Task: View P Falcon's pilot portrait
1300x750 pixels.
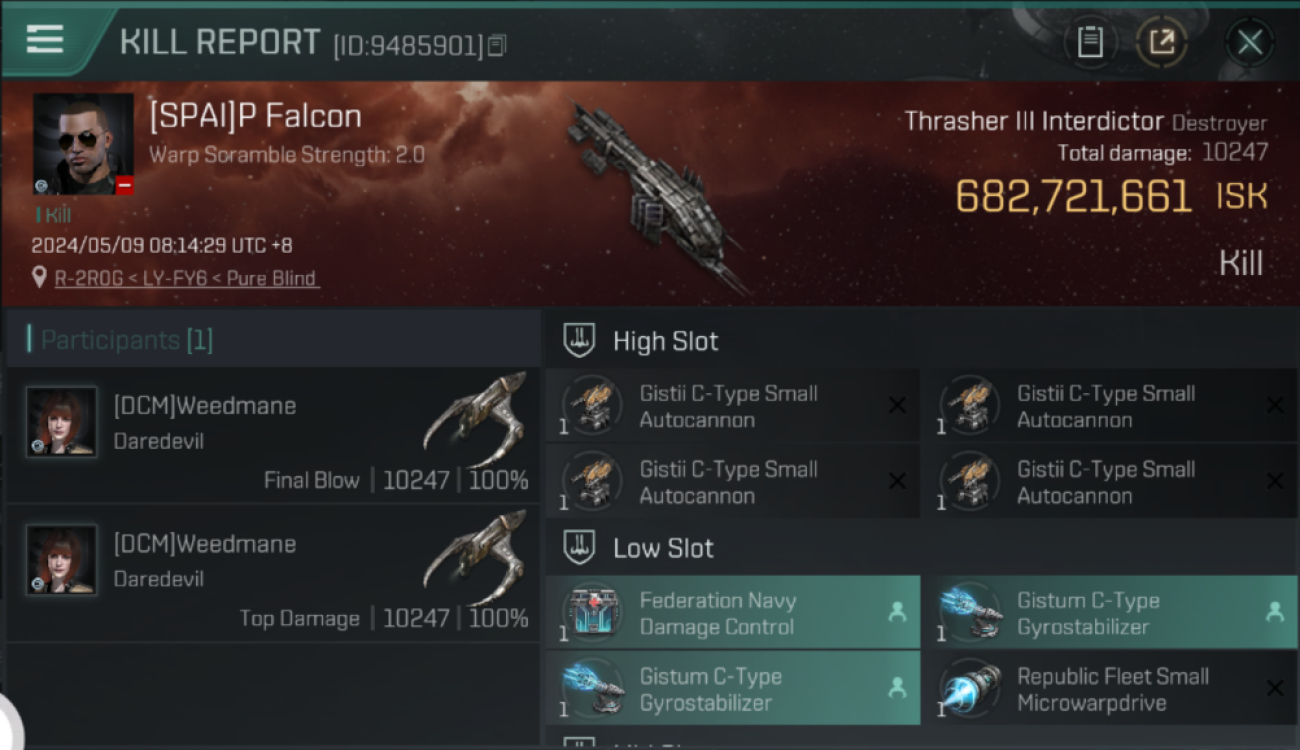Action: tap(83, 144)
